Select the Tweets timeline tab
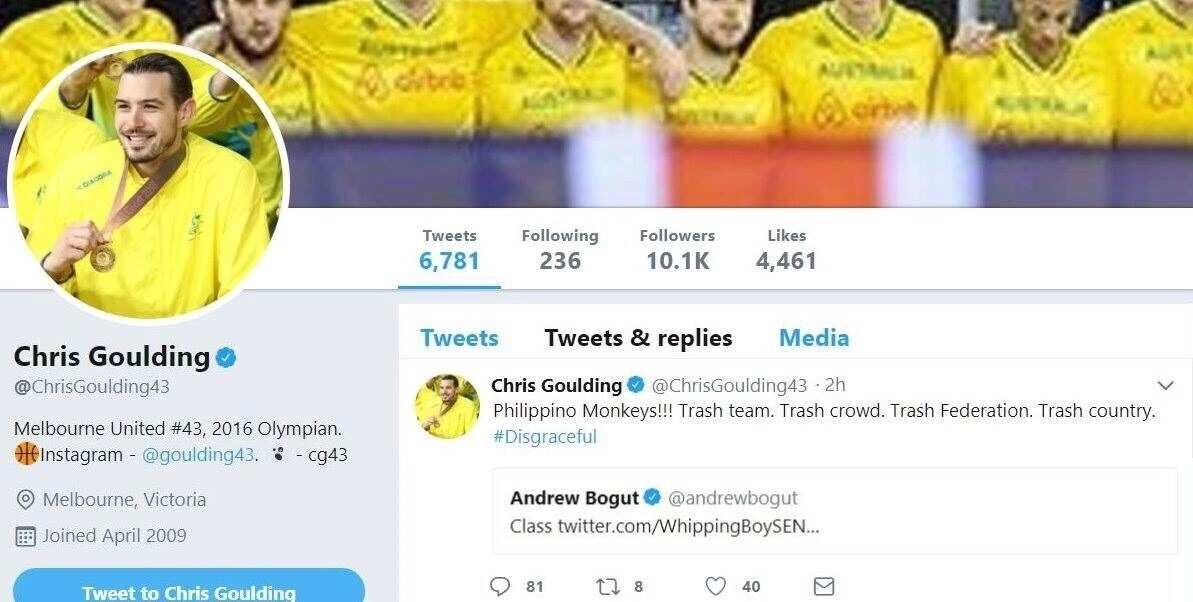1193x602 pixels. pos(460,338)
